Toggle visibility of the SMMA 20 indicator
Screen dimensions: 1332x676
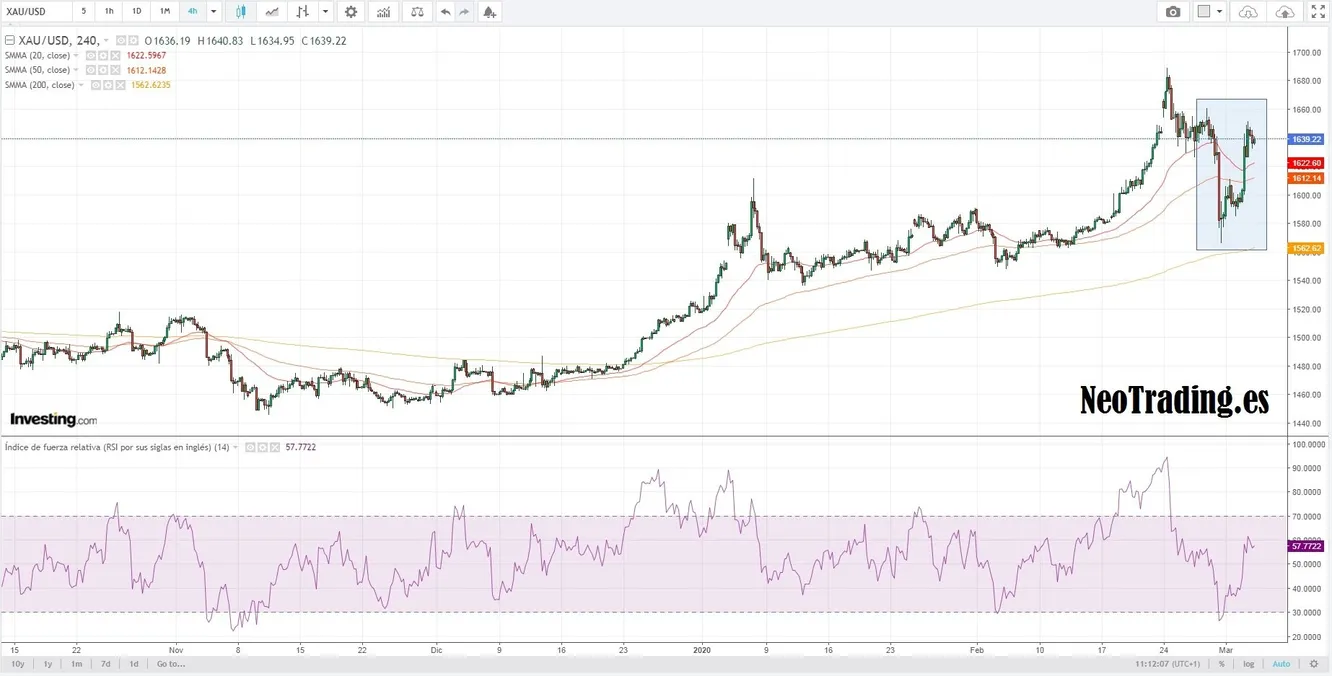click(x=91, y=56)
